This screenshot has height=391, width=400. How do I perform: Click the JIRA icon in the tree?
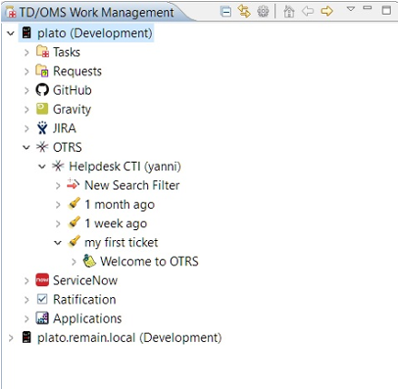[42, 128]
